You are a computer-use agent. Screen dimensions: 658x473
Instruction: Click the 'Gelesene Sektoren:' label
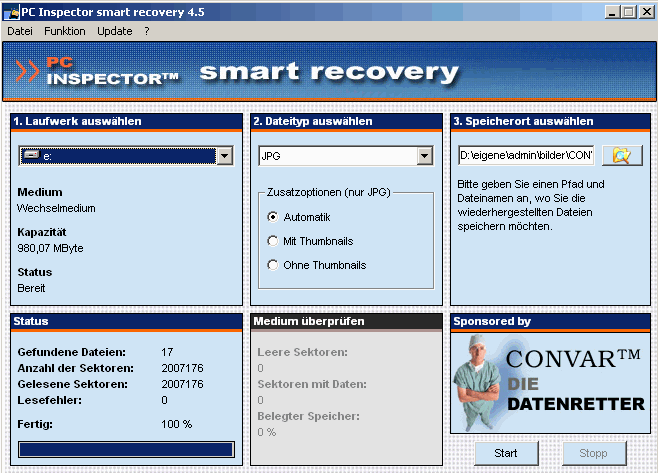[73, 384]
